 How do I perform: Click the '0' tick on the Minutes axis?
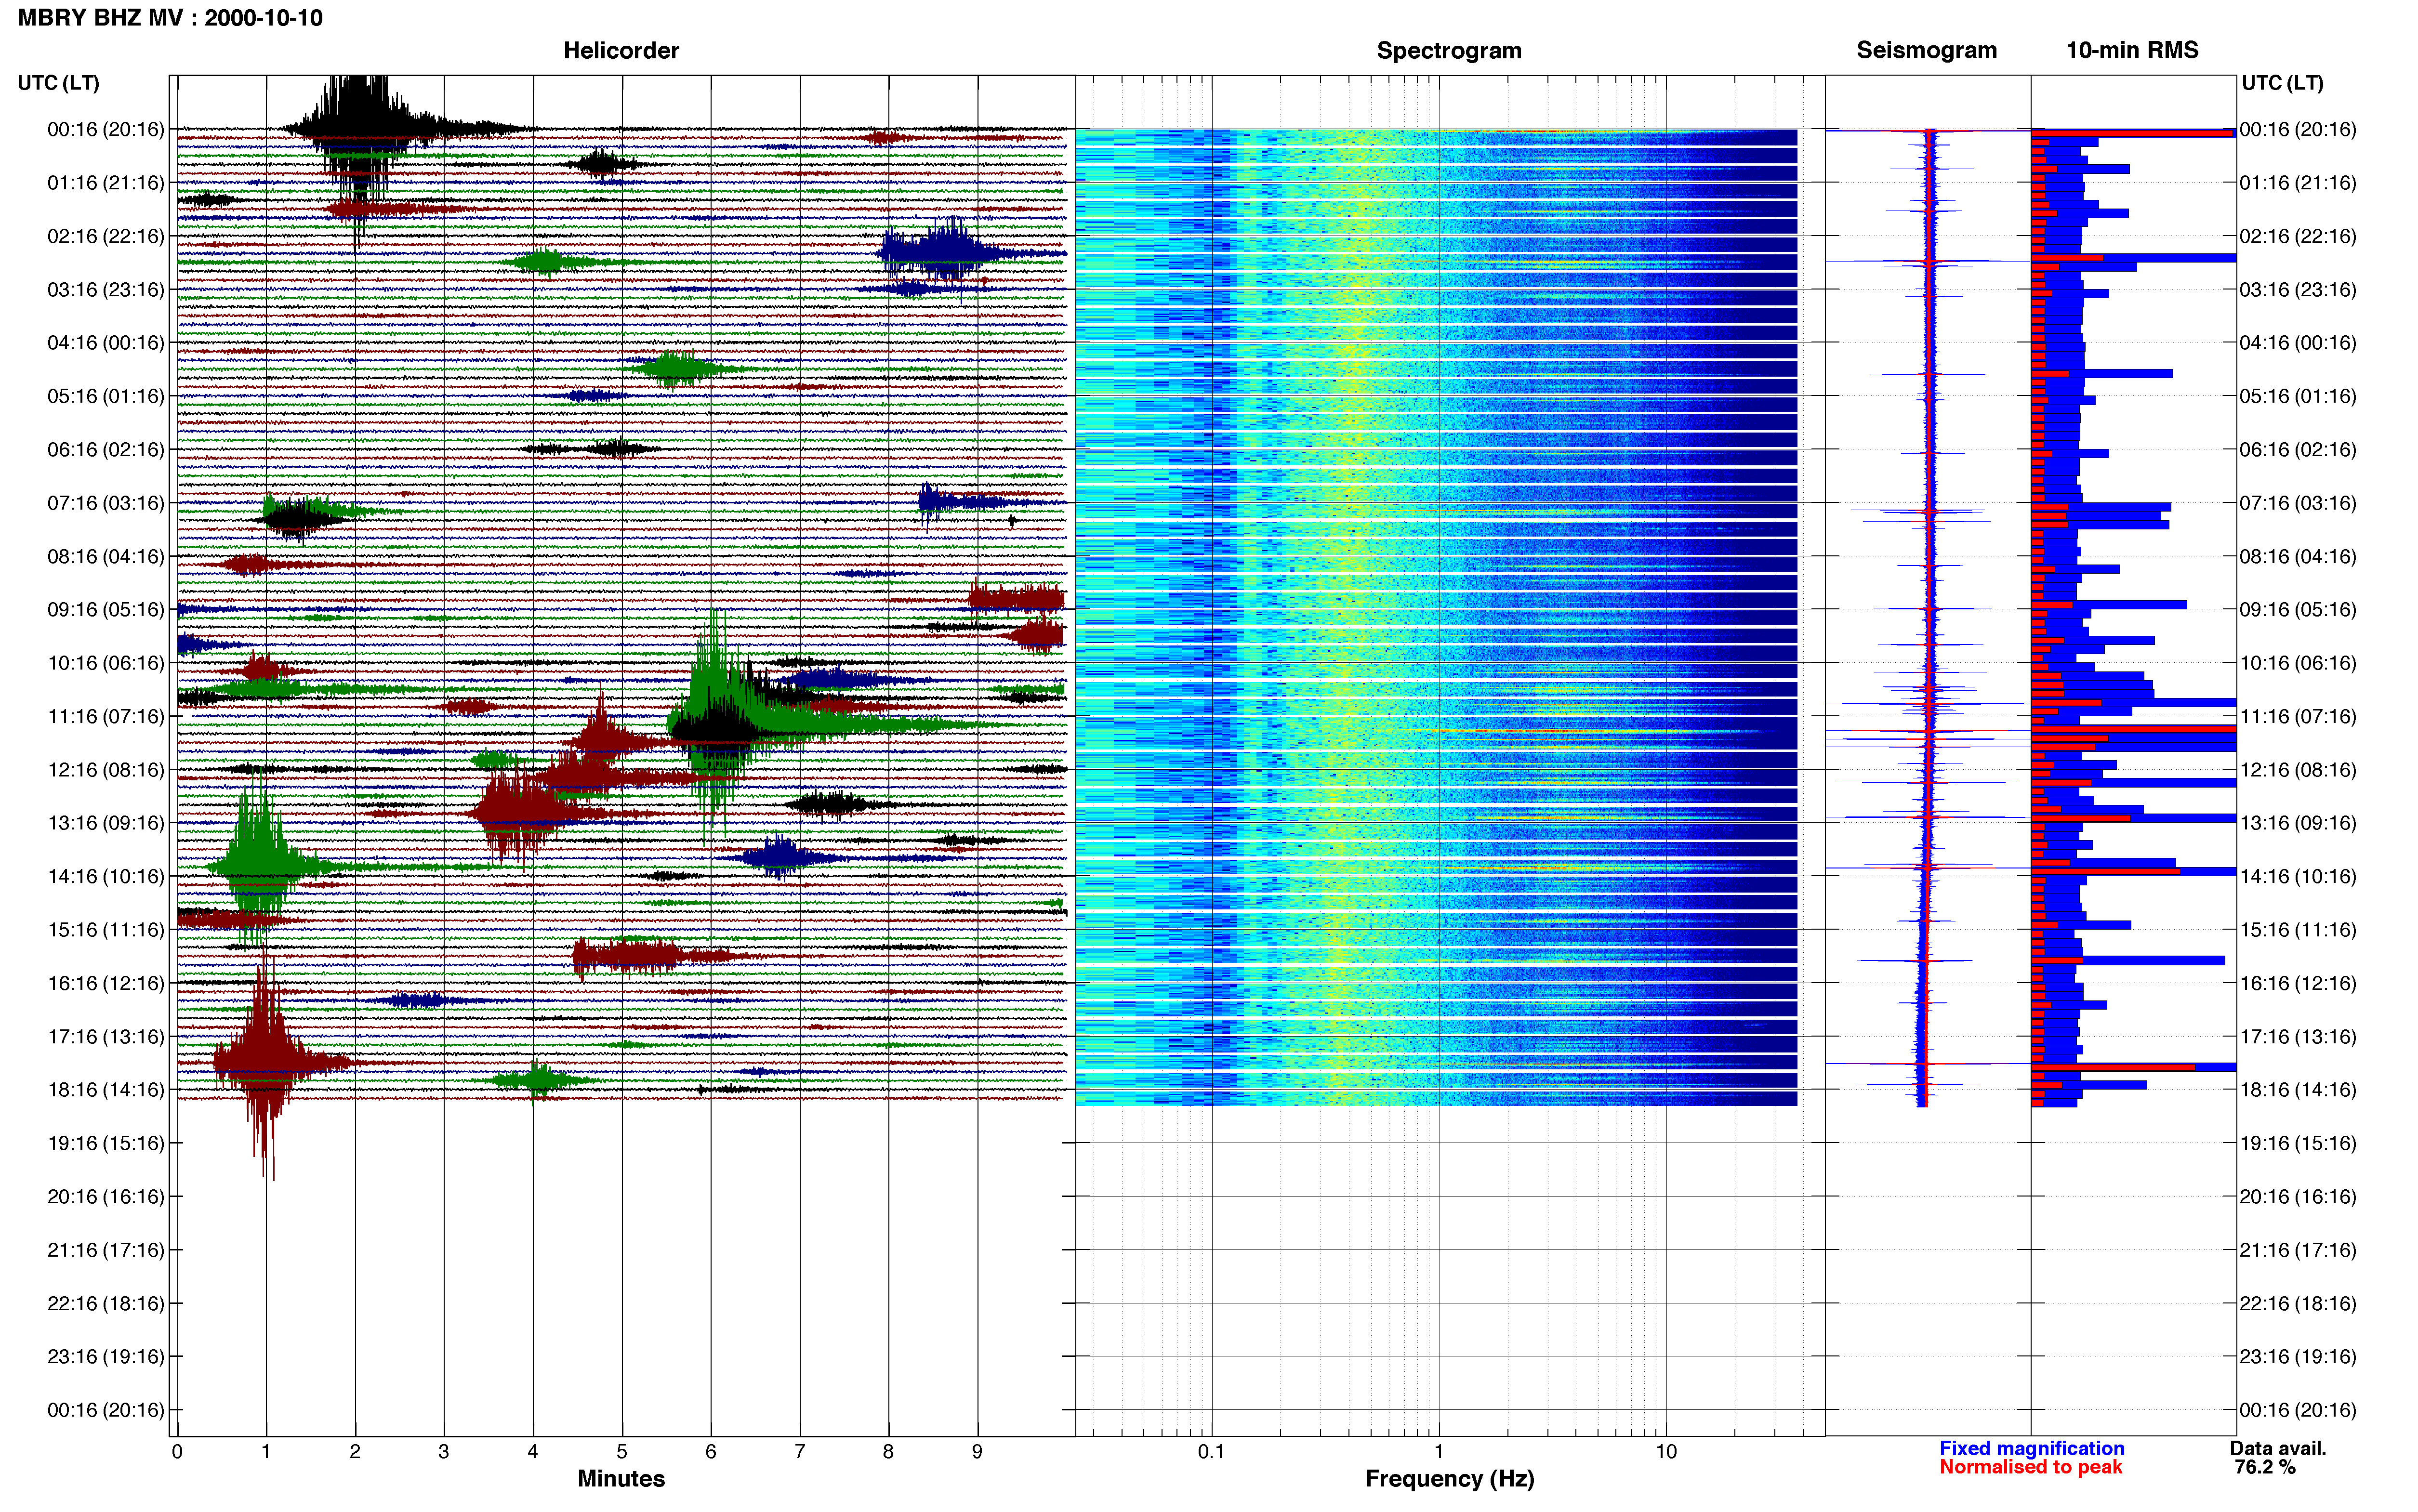click(x=177, y=1452)
